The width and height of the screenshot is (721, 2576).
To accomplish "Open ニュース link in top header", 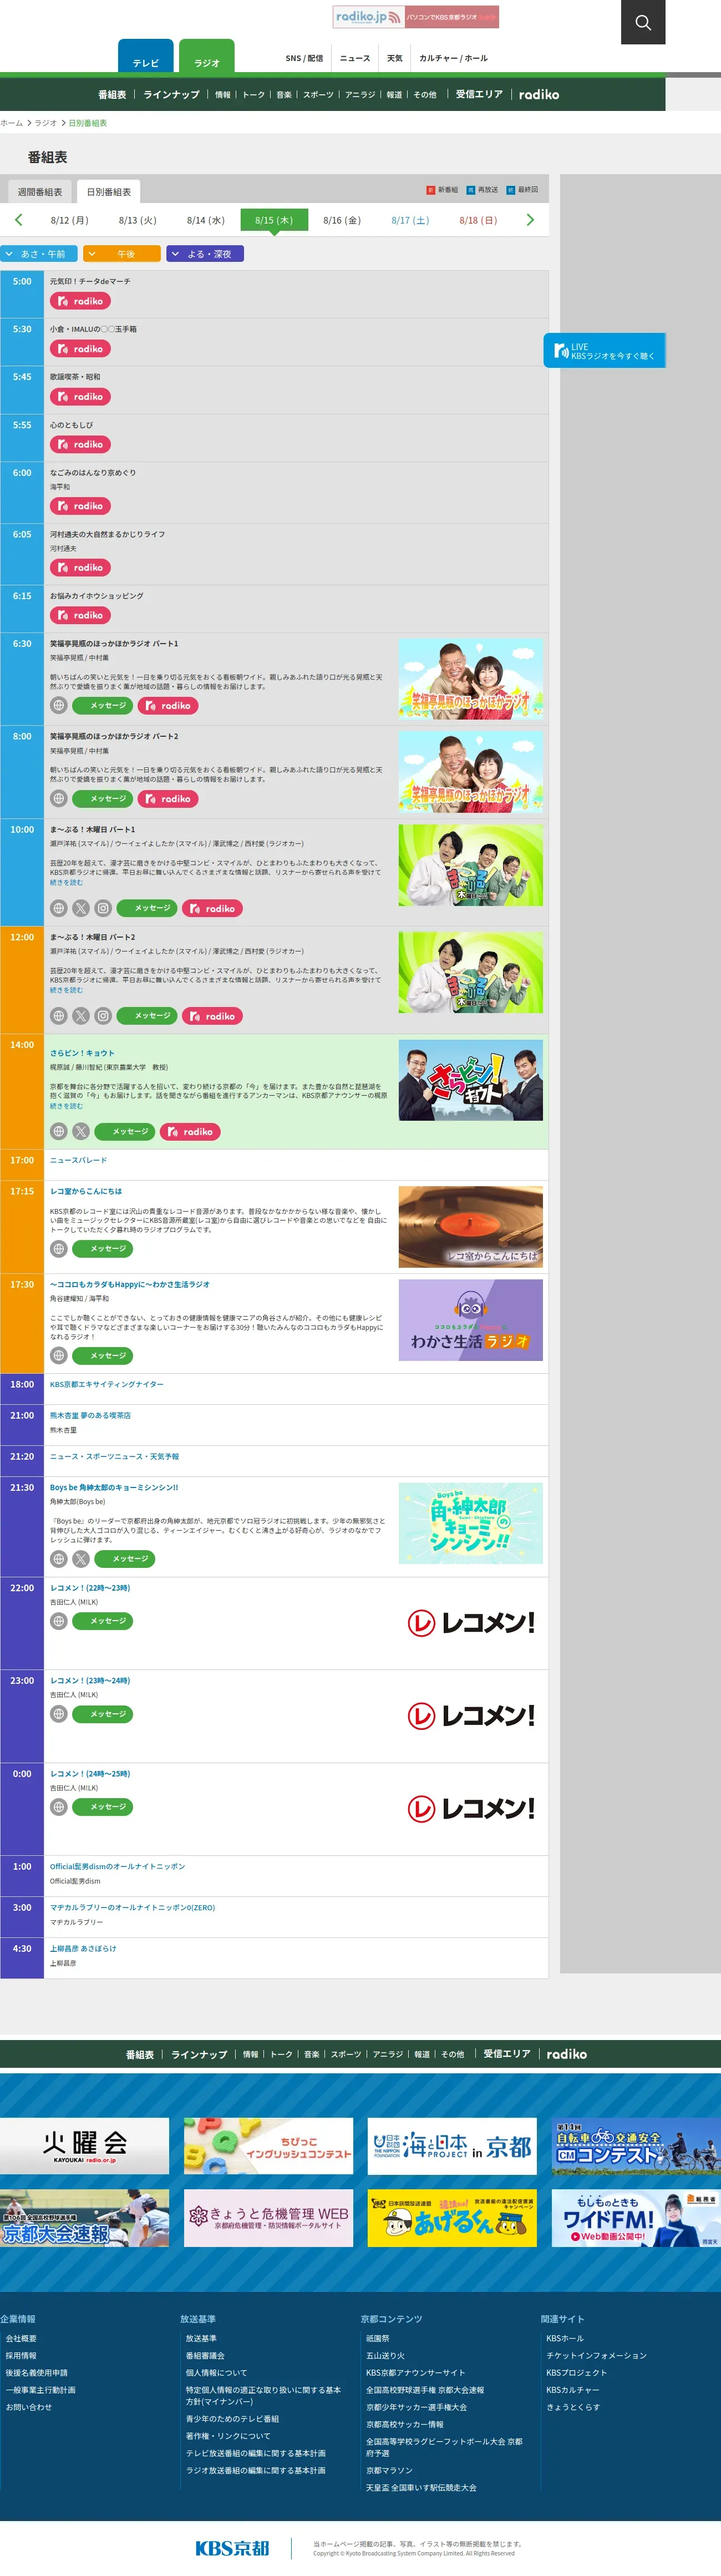I will coord(355,58).
